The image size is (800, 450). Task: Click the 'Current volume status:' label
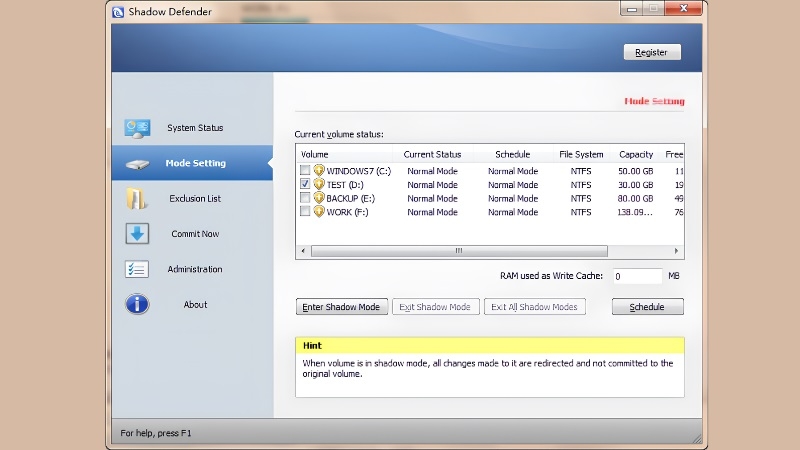pos(339,134)
